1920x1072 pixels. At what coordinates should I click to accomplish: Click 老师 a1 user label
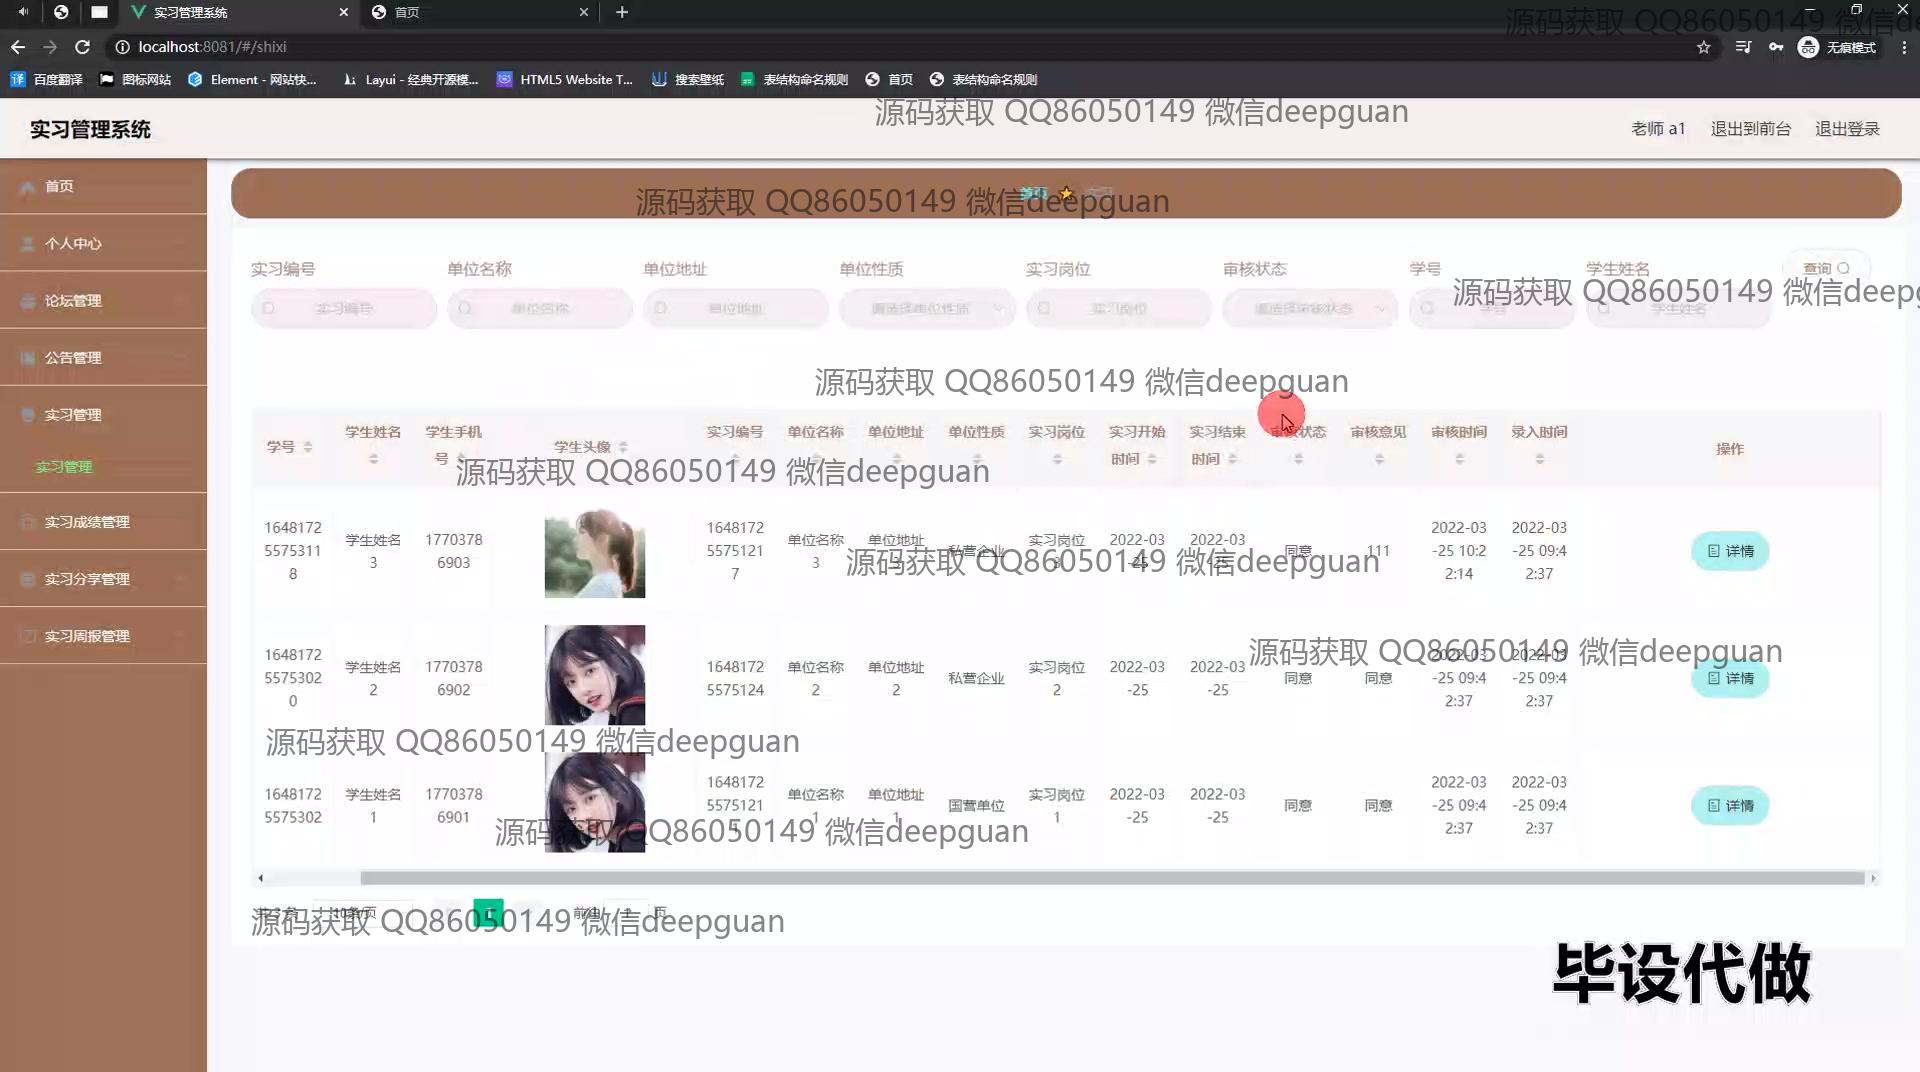[x=1658, y=129]
